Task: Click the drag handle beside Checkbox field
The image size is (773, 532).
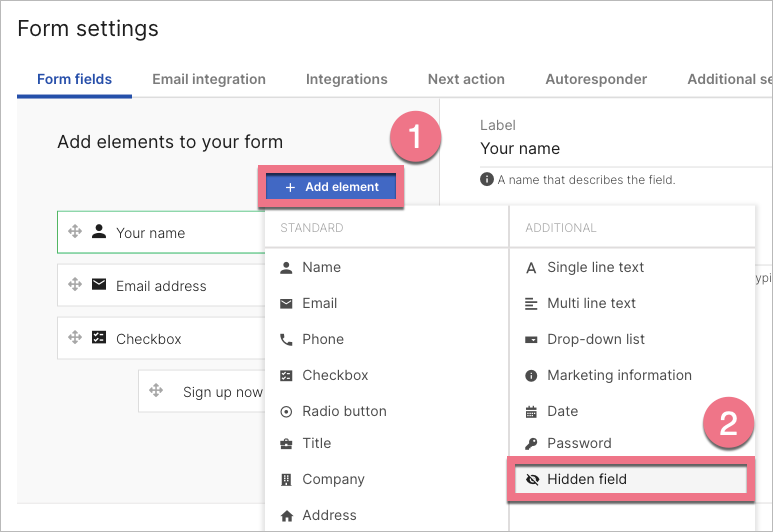Action: [x=75, y=338]
